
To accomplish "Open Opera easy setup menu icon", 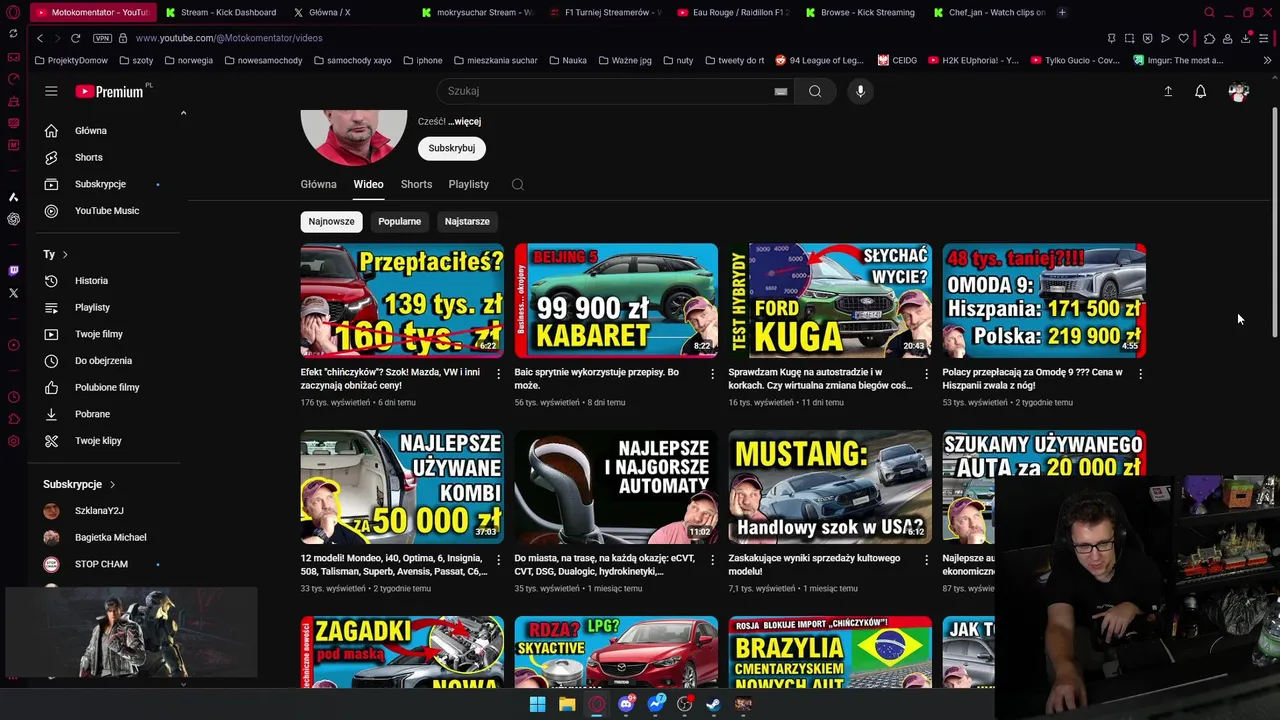I will click(1265, 38).
